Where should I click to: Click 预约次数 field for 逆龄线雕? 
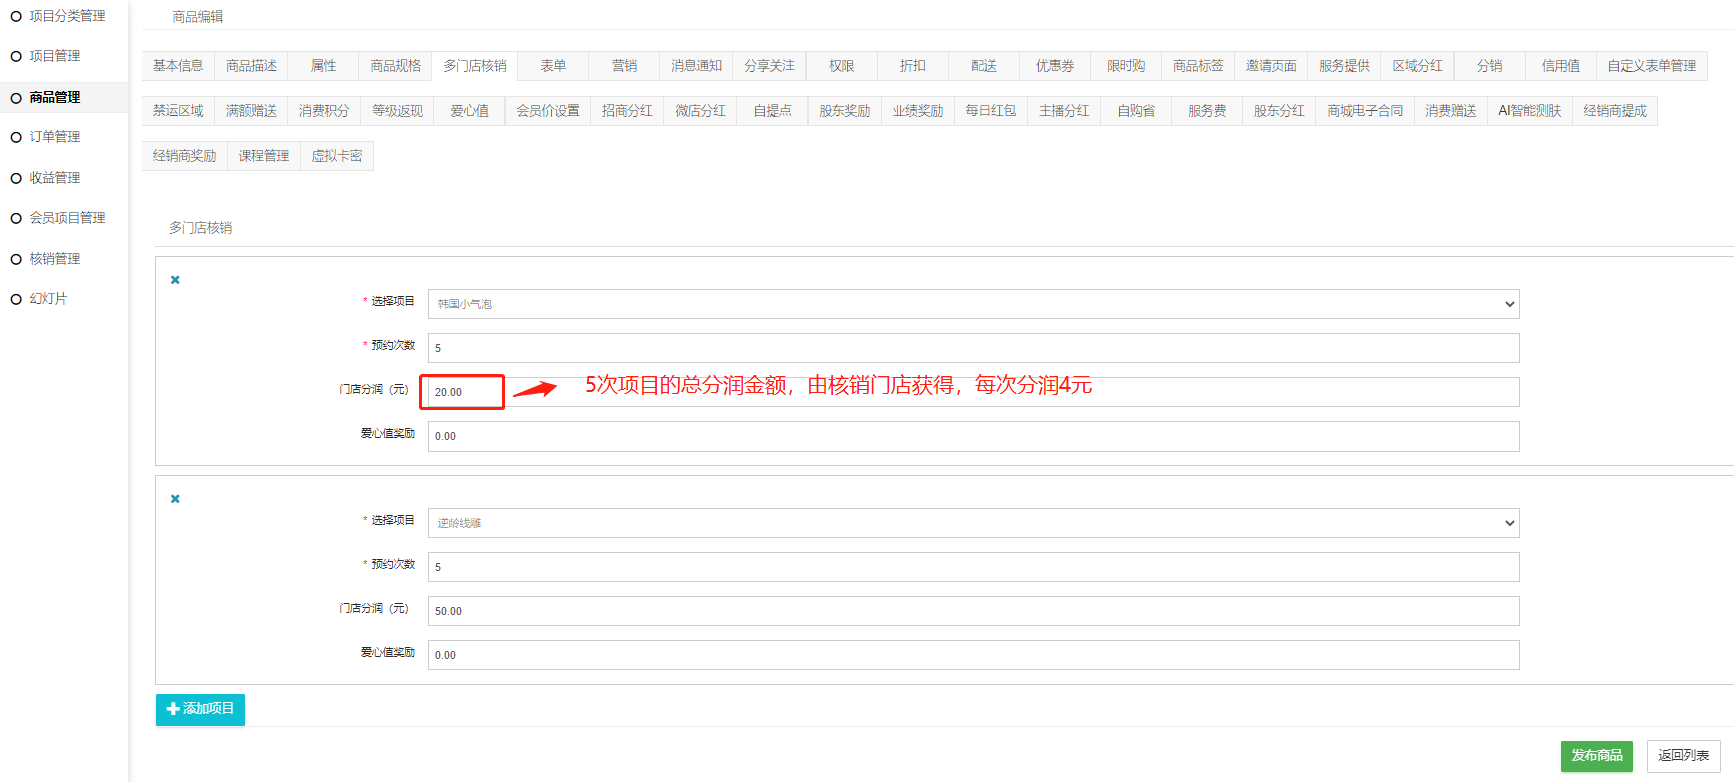(973, 567)
